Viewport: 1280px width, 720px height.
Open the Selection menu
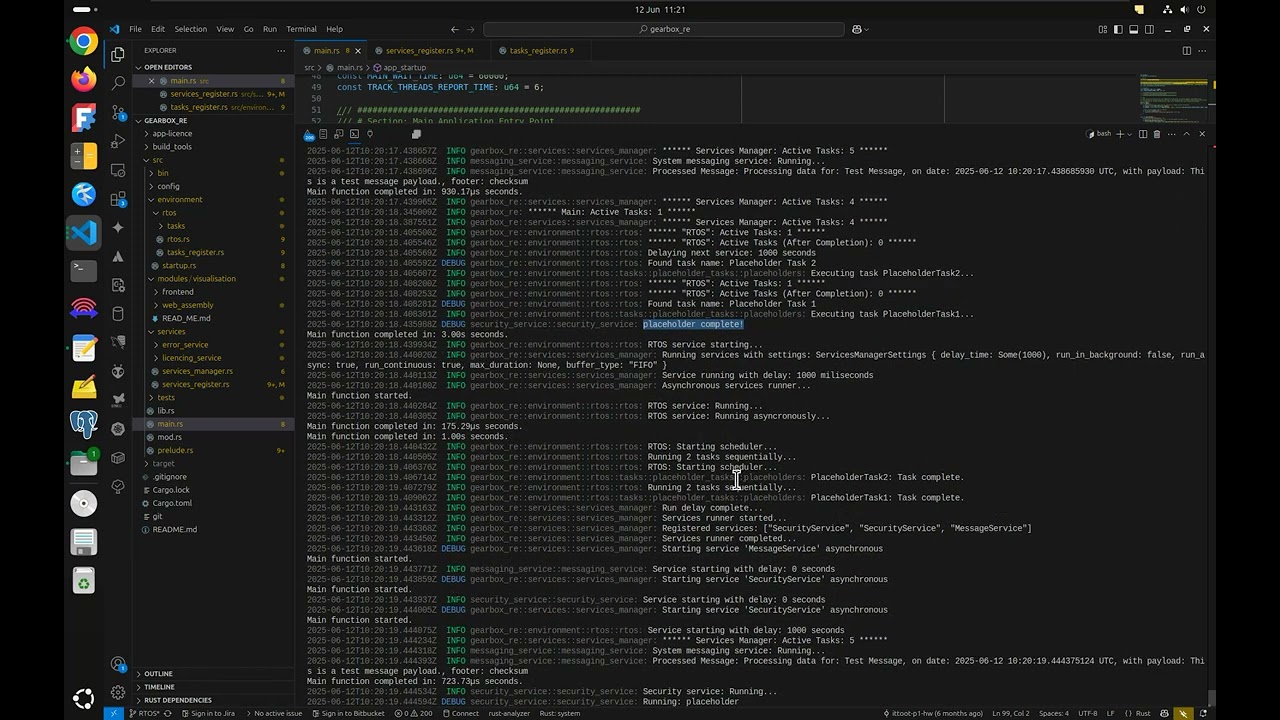point(190,29)
